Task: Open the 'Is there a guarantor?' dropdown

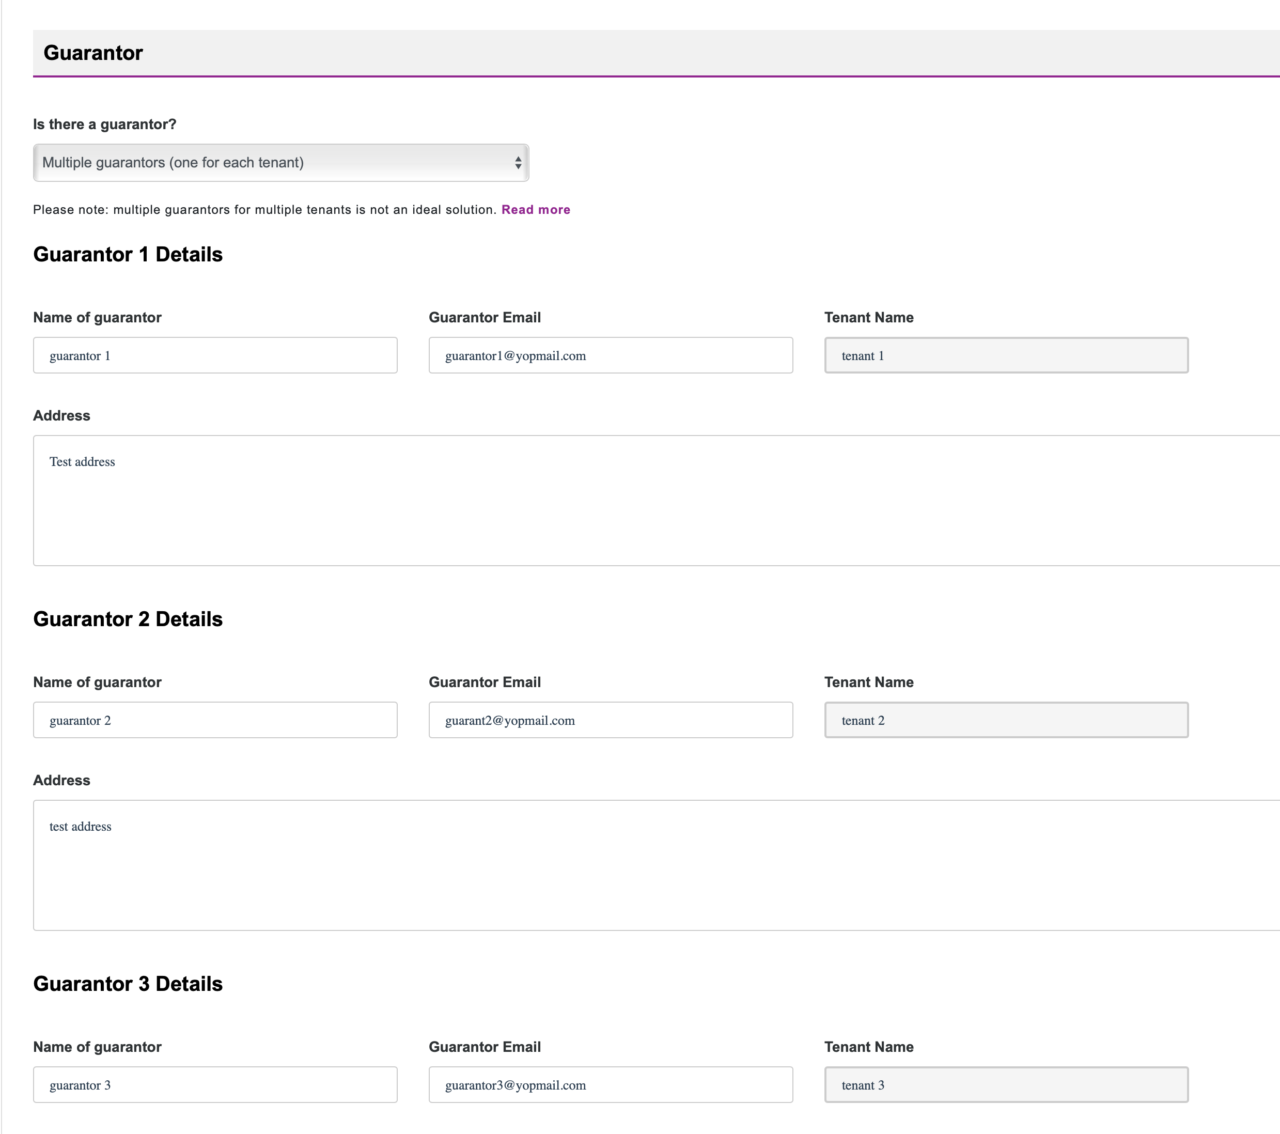Action: (281, 162)
